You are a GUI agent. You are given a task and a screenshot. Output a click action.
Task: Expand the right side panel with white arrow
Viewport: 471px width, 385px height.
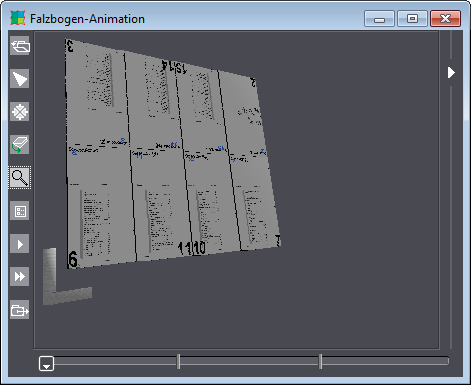point(451,72)
